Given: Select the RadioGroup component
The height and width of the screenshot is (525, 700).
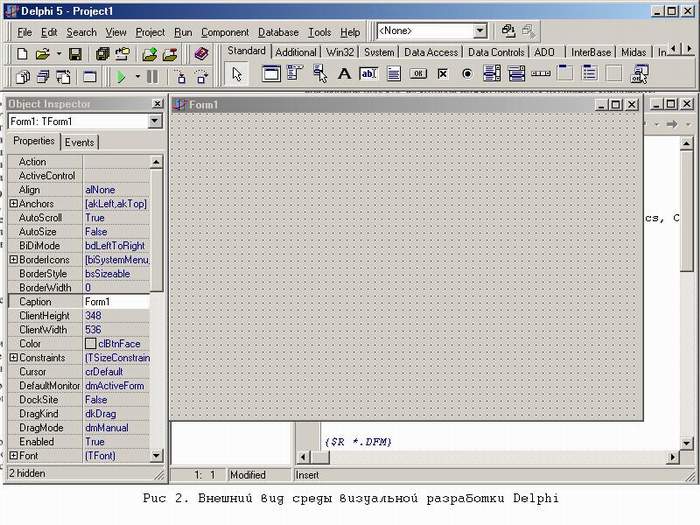Looking at the screenshot, I should [589, 73].
